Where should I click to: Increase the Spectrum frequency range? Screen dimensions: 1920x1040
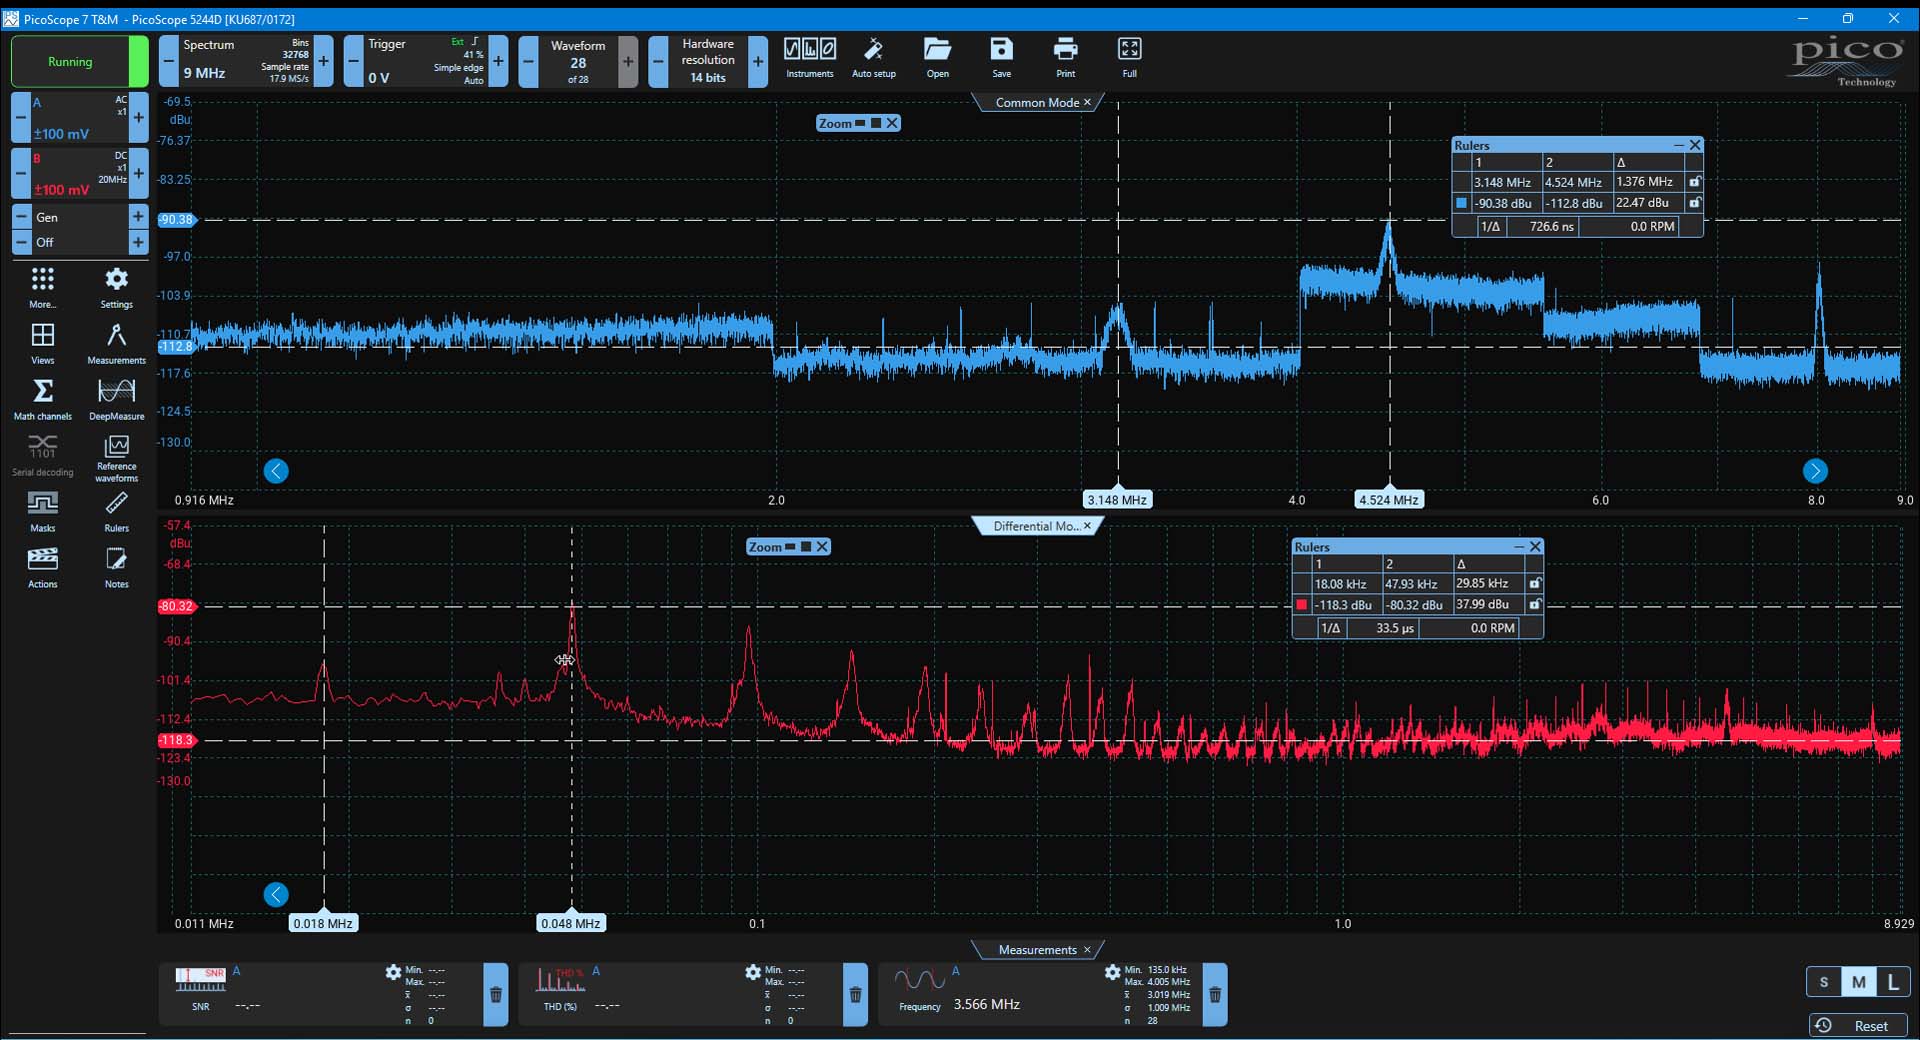click(323, 61)
